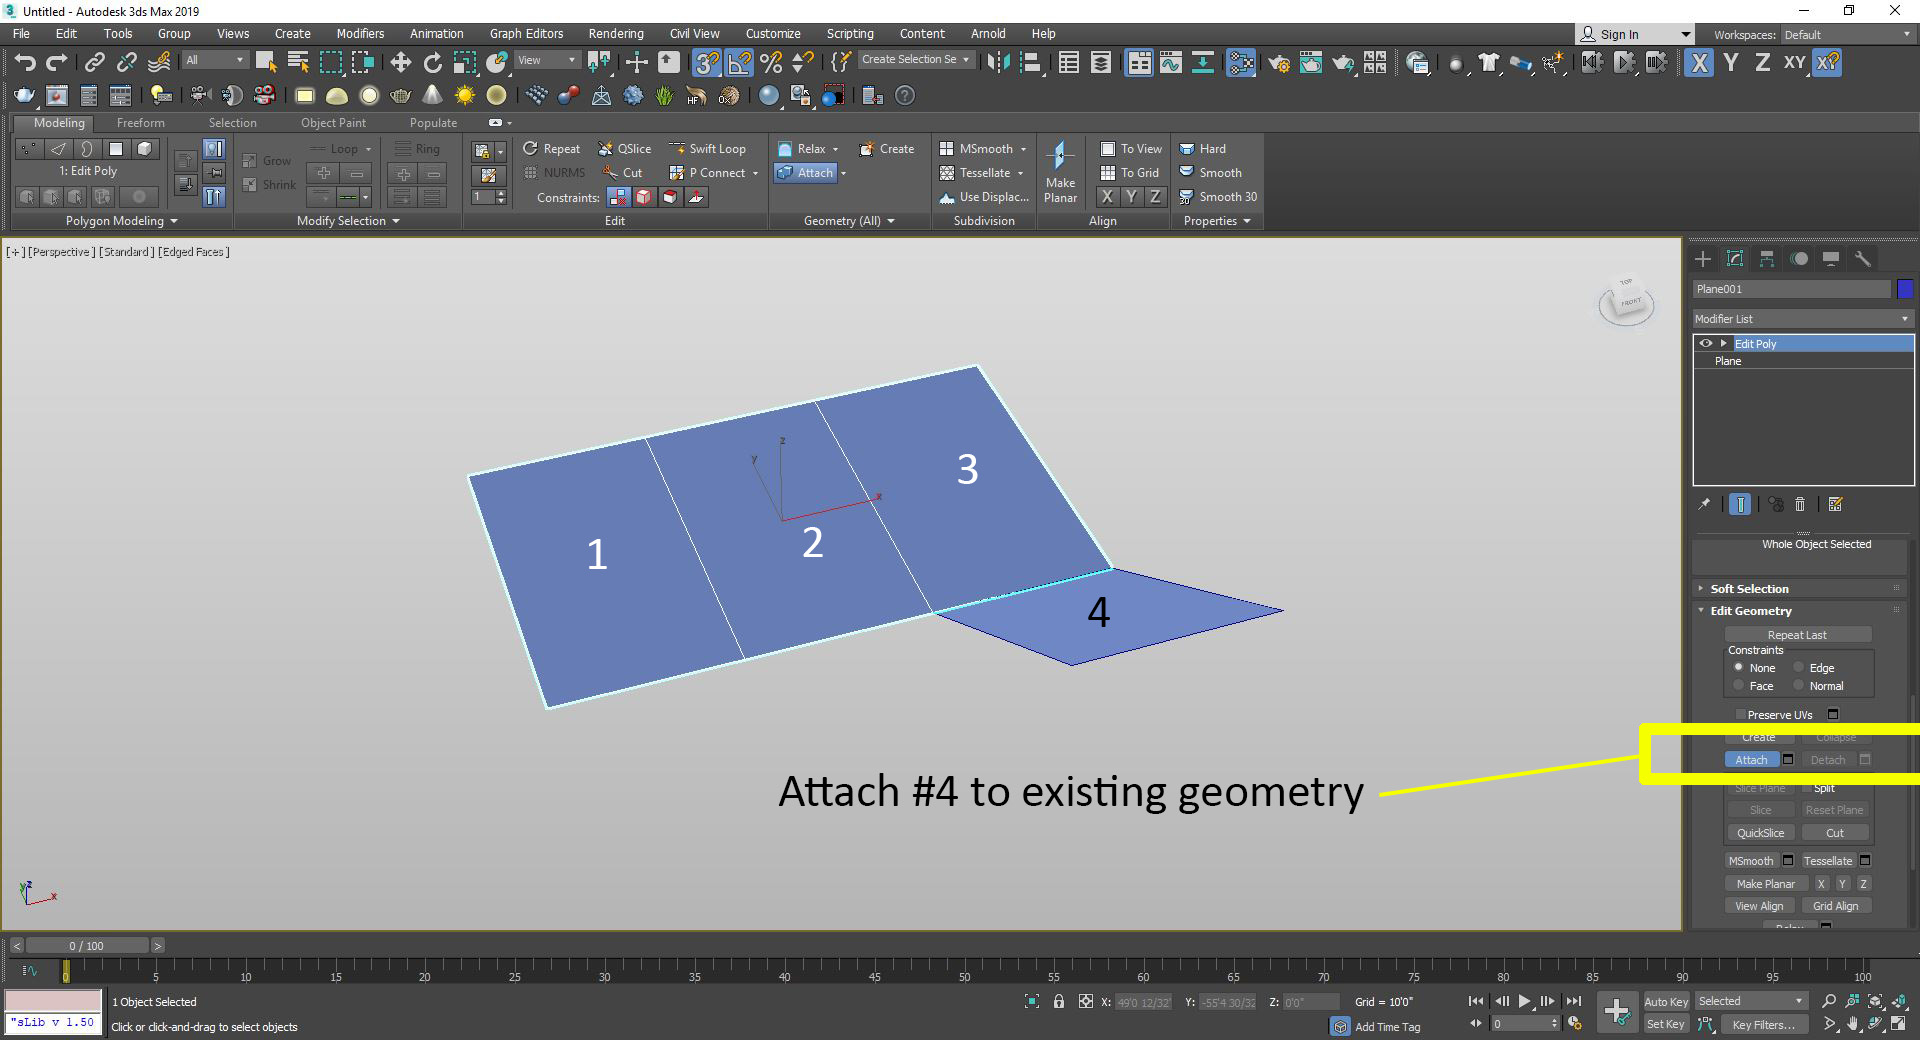Click the Plane001 object color swatch
The height and width of the screenshot is (1040, 1920).
point(1905,288)
